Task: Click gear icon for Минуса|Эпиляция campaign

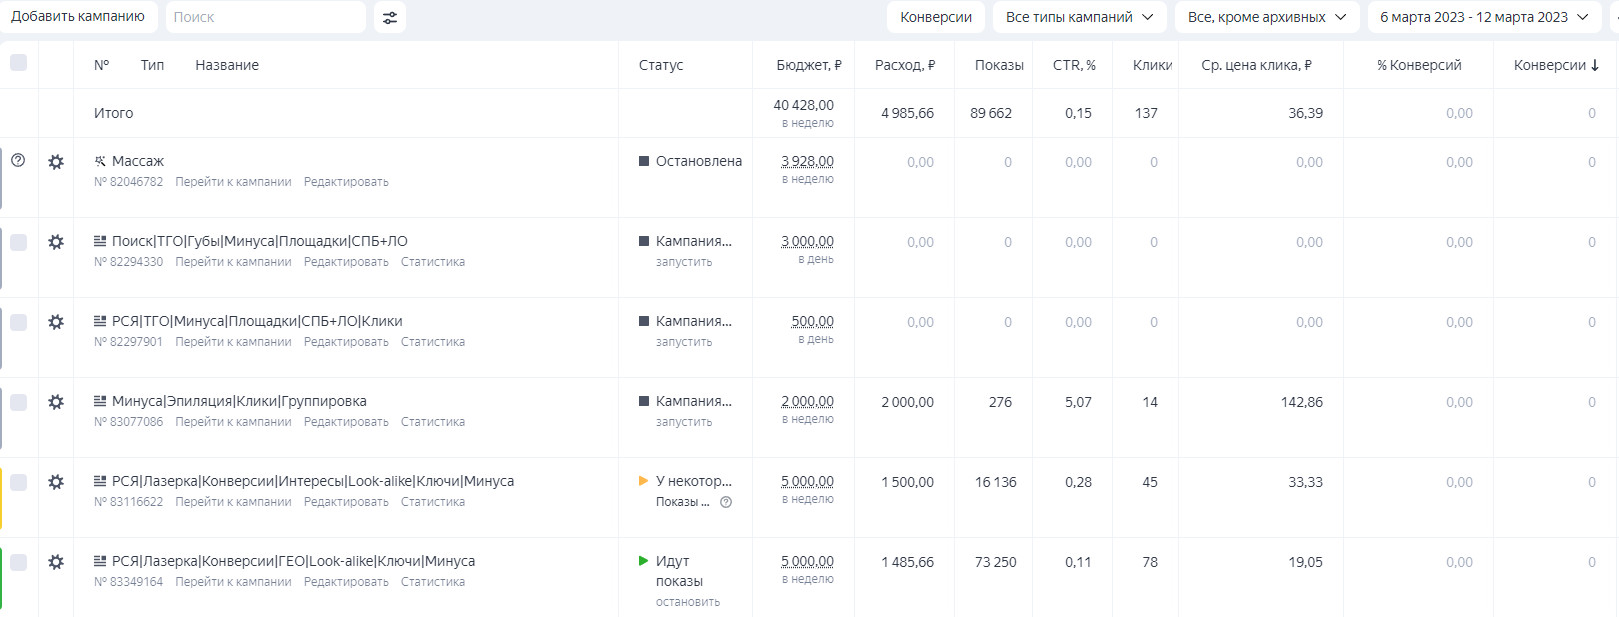Action: point(56,402)
